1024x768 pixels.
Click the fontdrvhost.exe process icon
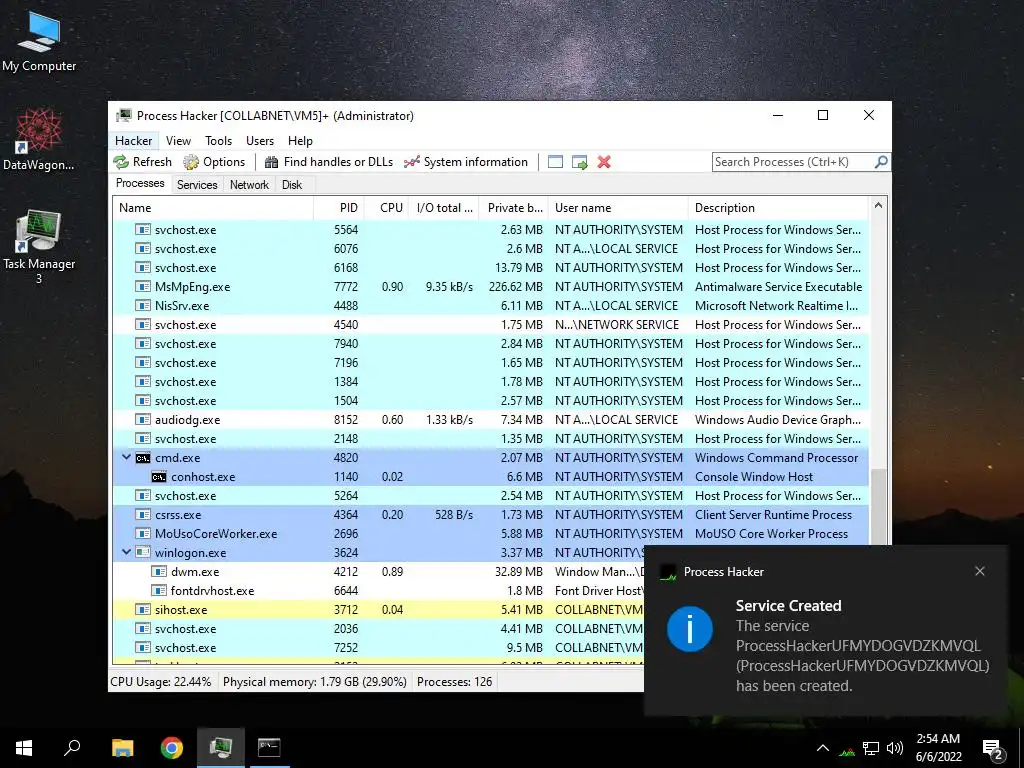point(159,590)
